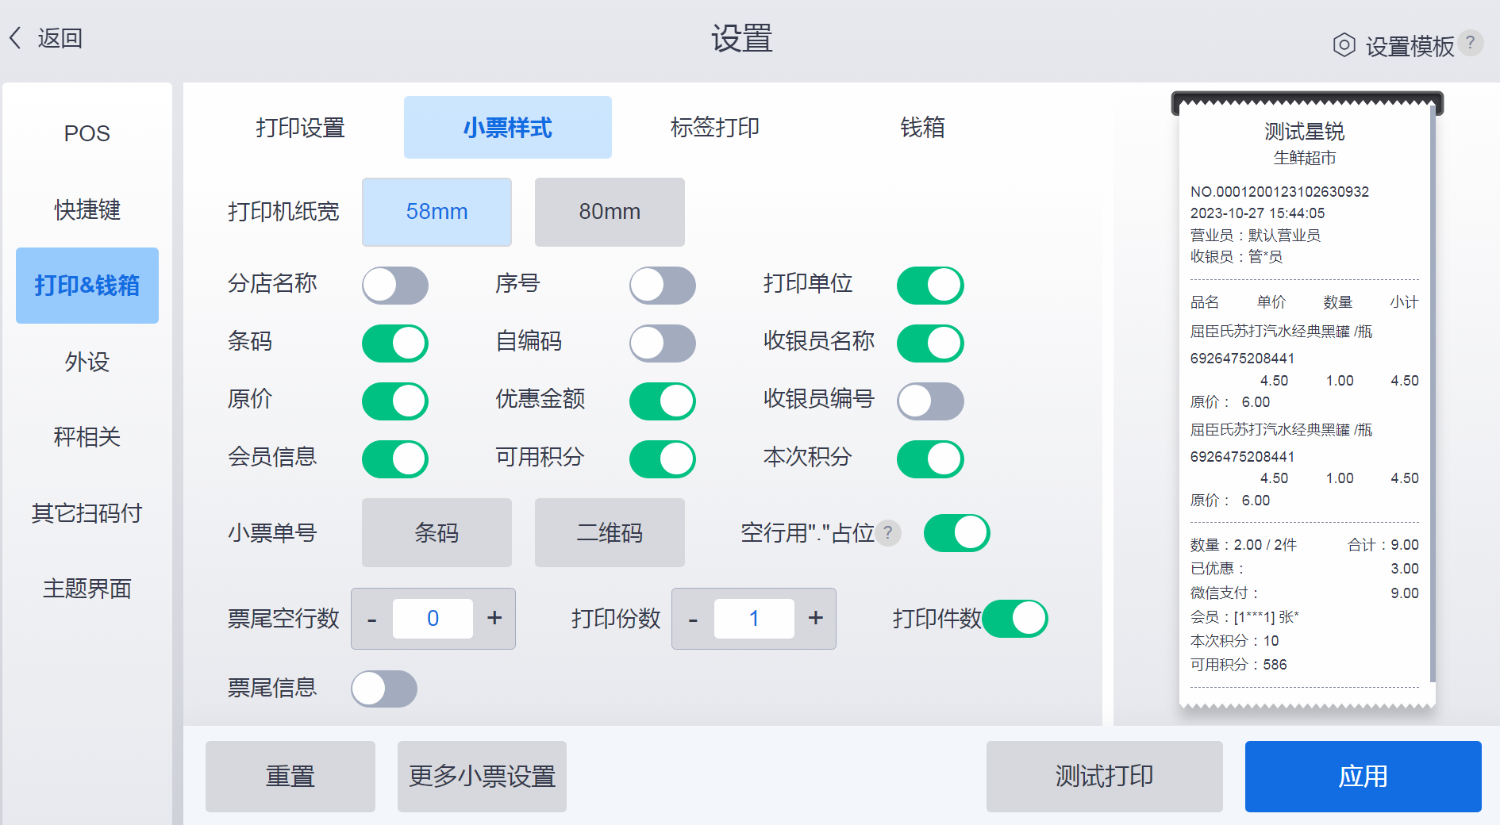The width and height of the screenshot is (1500, 825).
Task: Decrease 票尾空行数 with minus button
Action: click(372, 619)
